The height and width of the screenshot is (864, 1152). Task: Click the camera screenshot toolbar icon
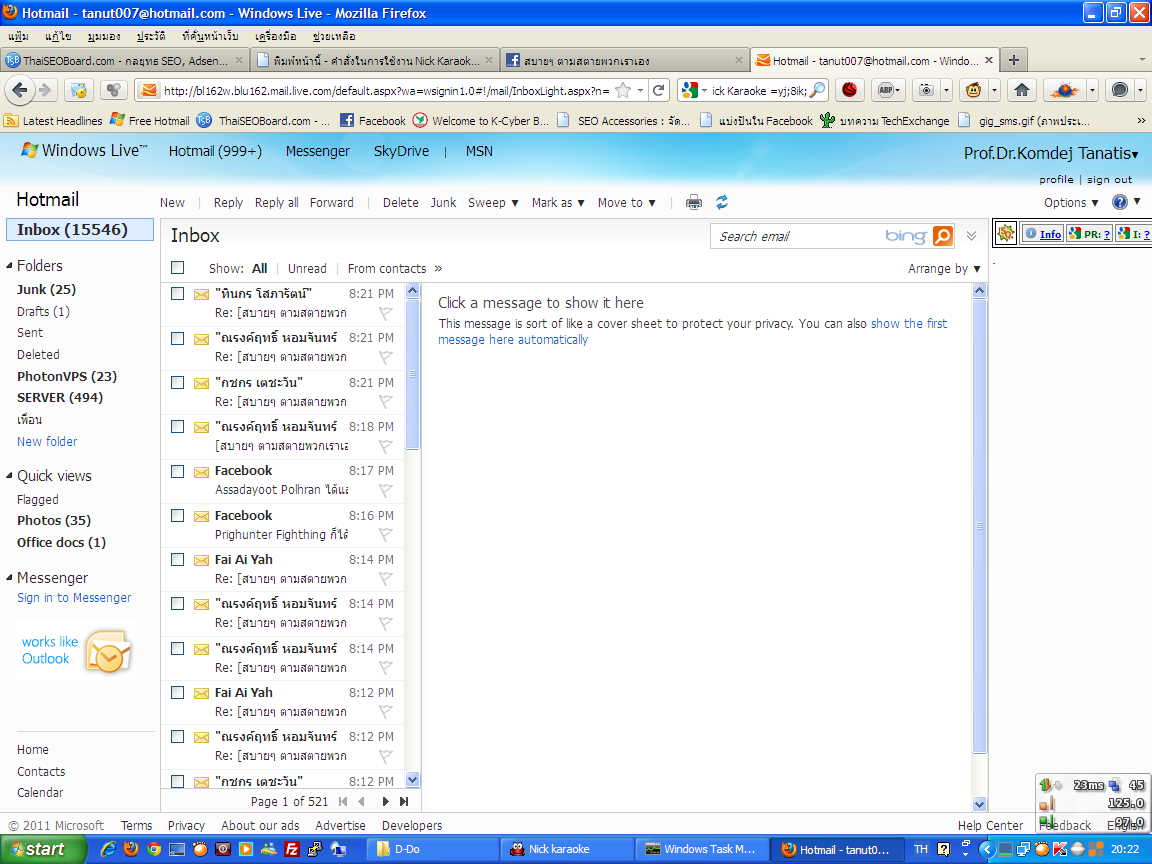(927, 90)
